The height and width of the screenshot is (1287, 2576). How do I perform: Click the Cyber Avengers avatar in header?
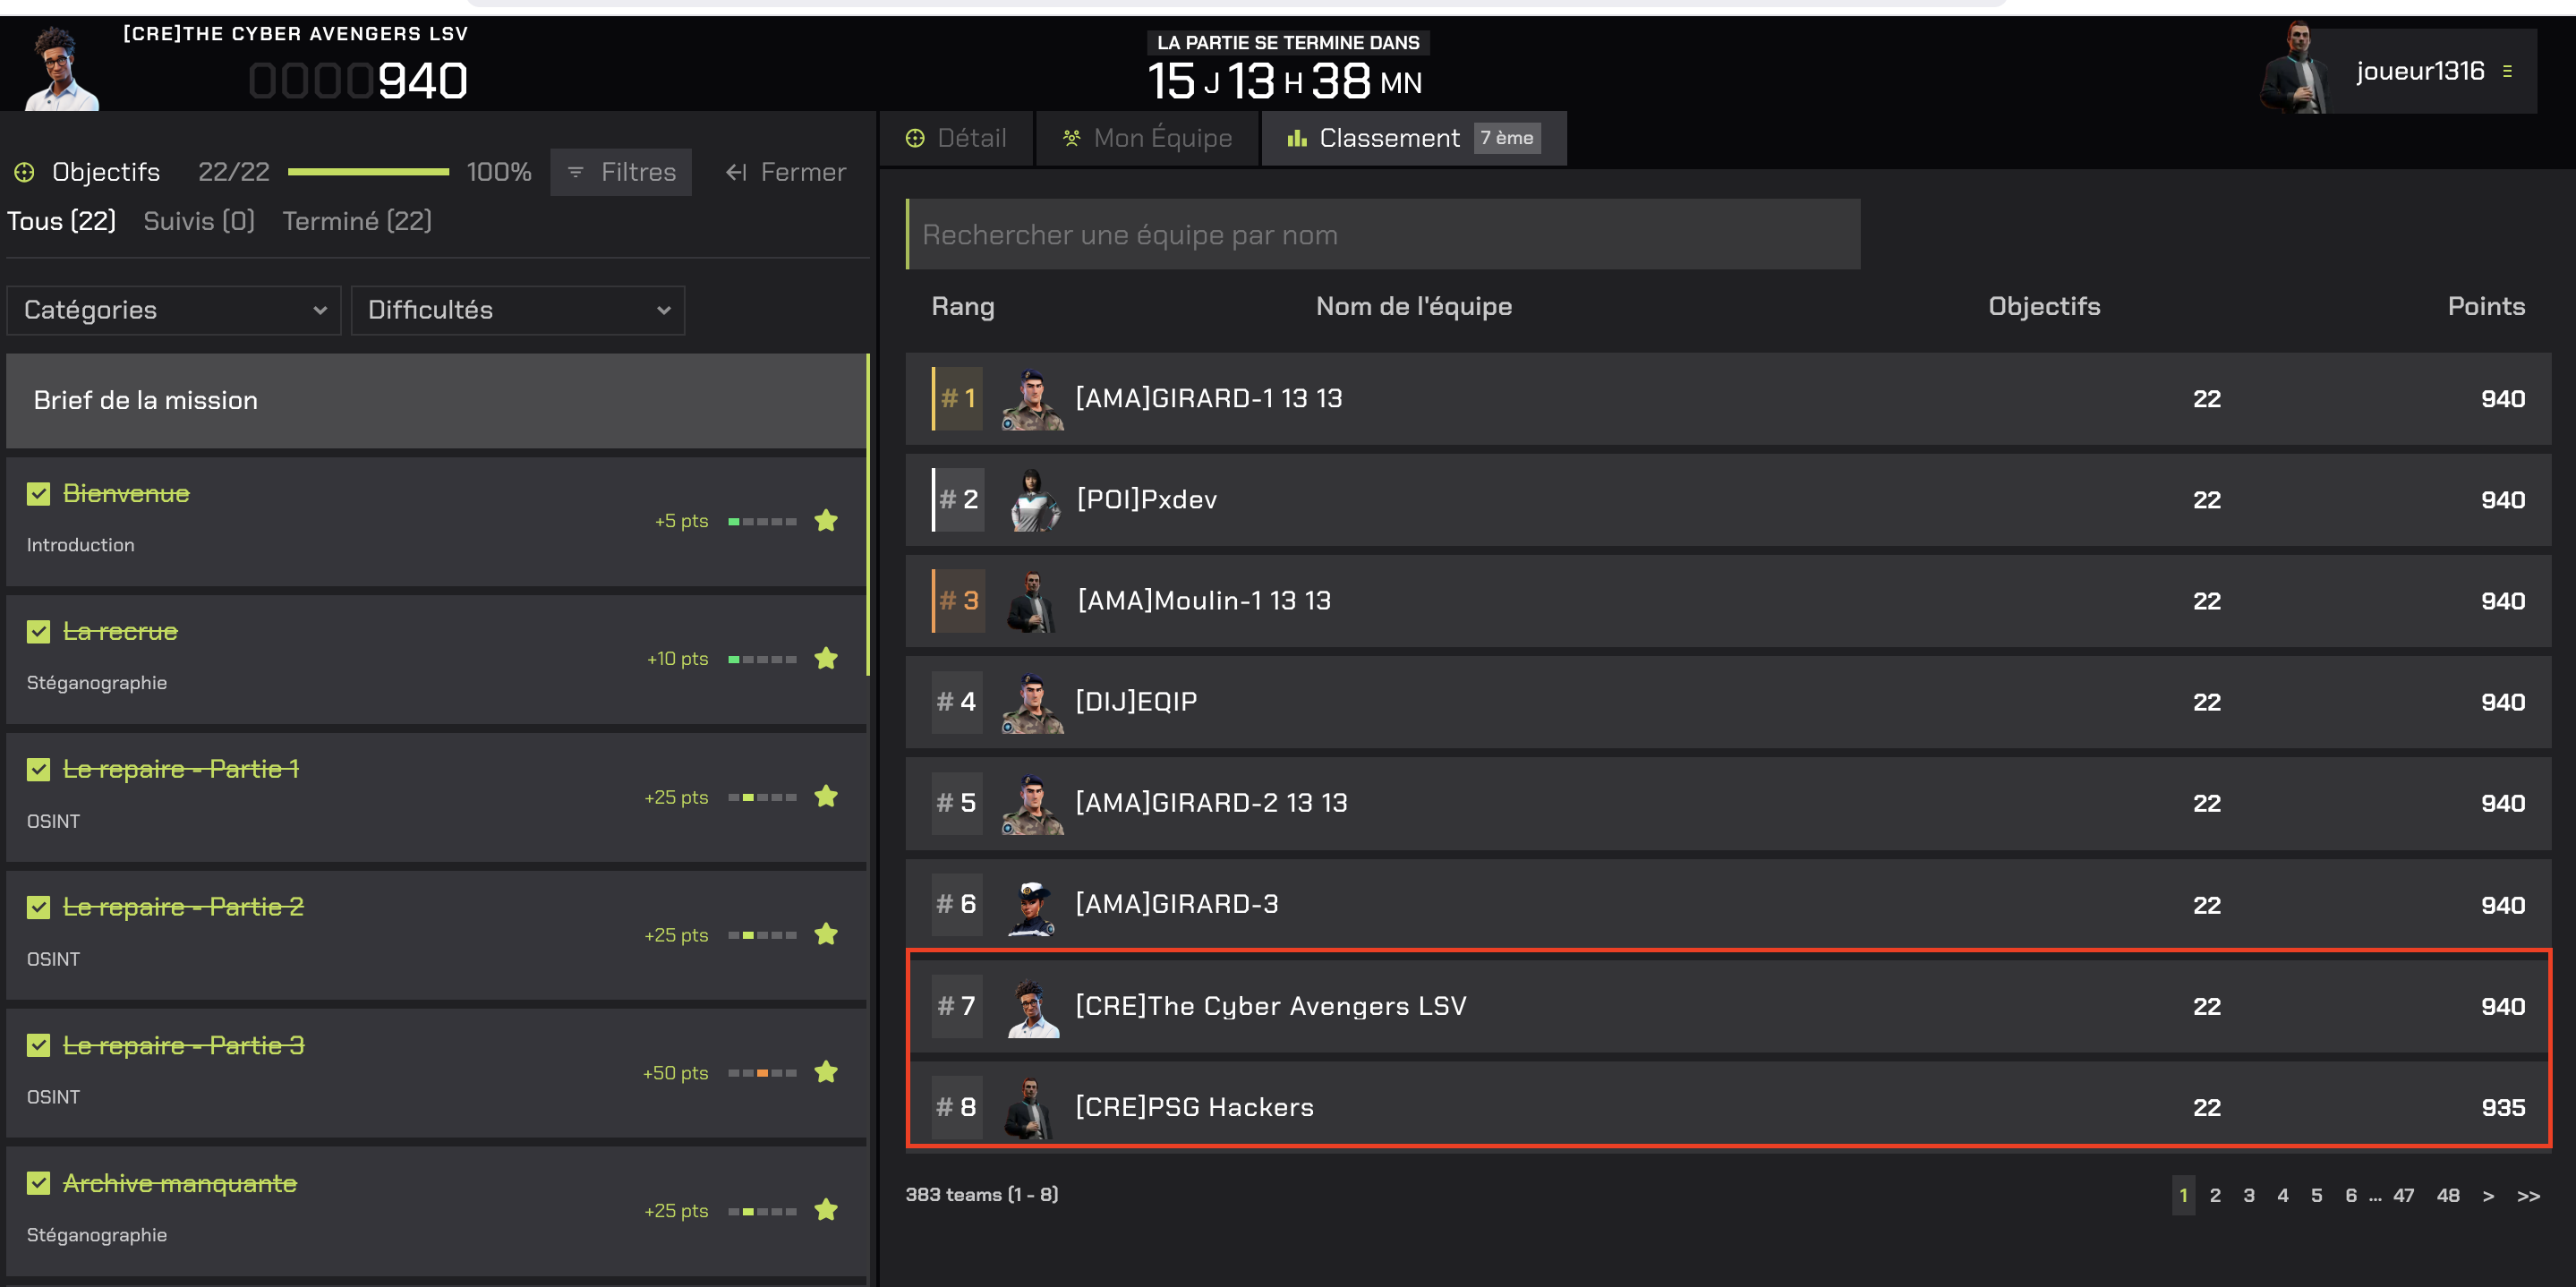tap(60, 68)
